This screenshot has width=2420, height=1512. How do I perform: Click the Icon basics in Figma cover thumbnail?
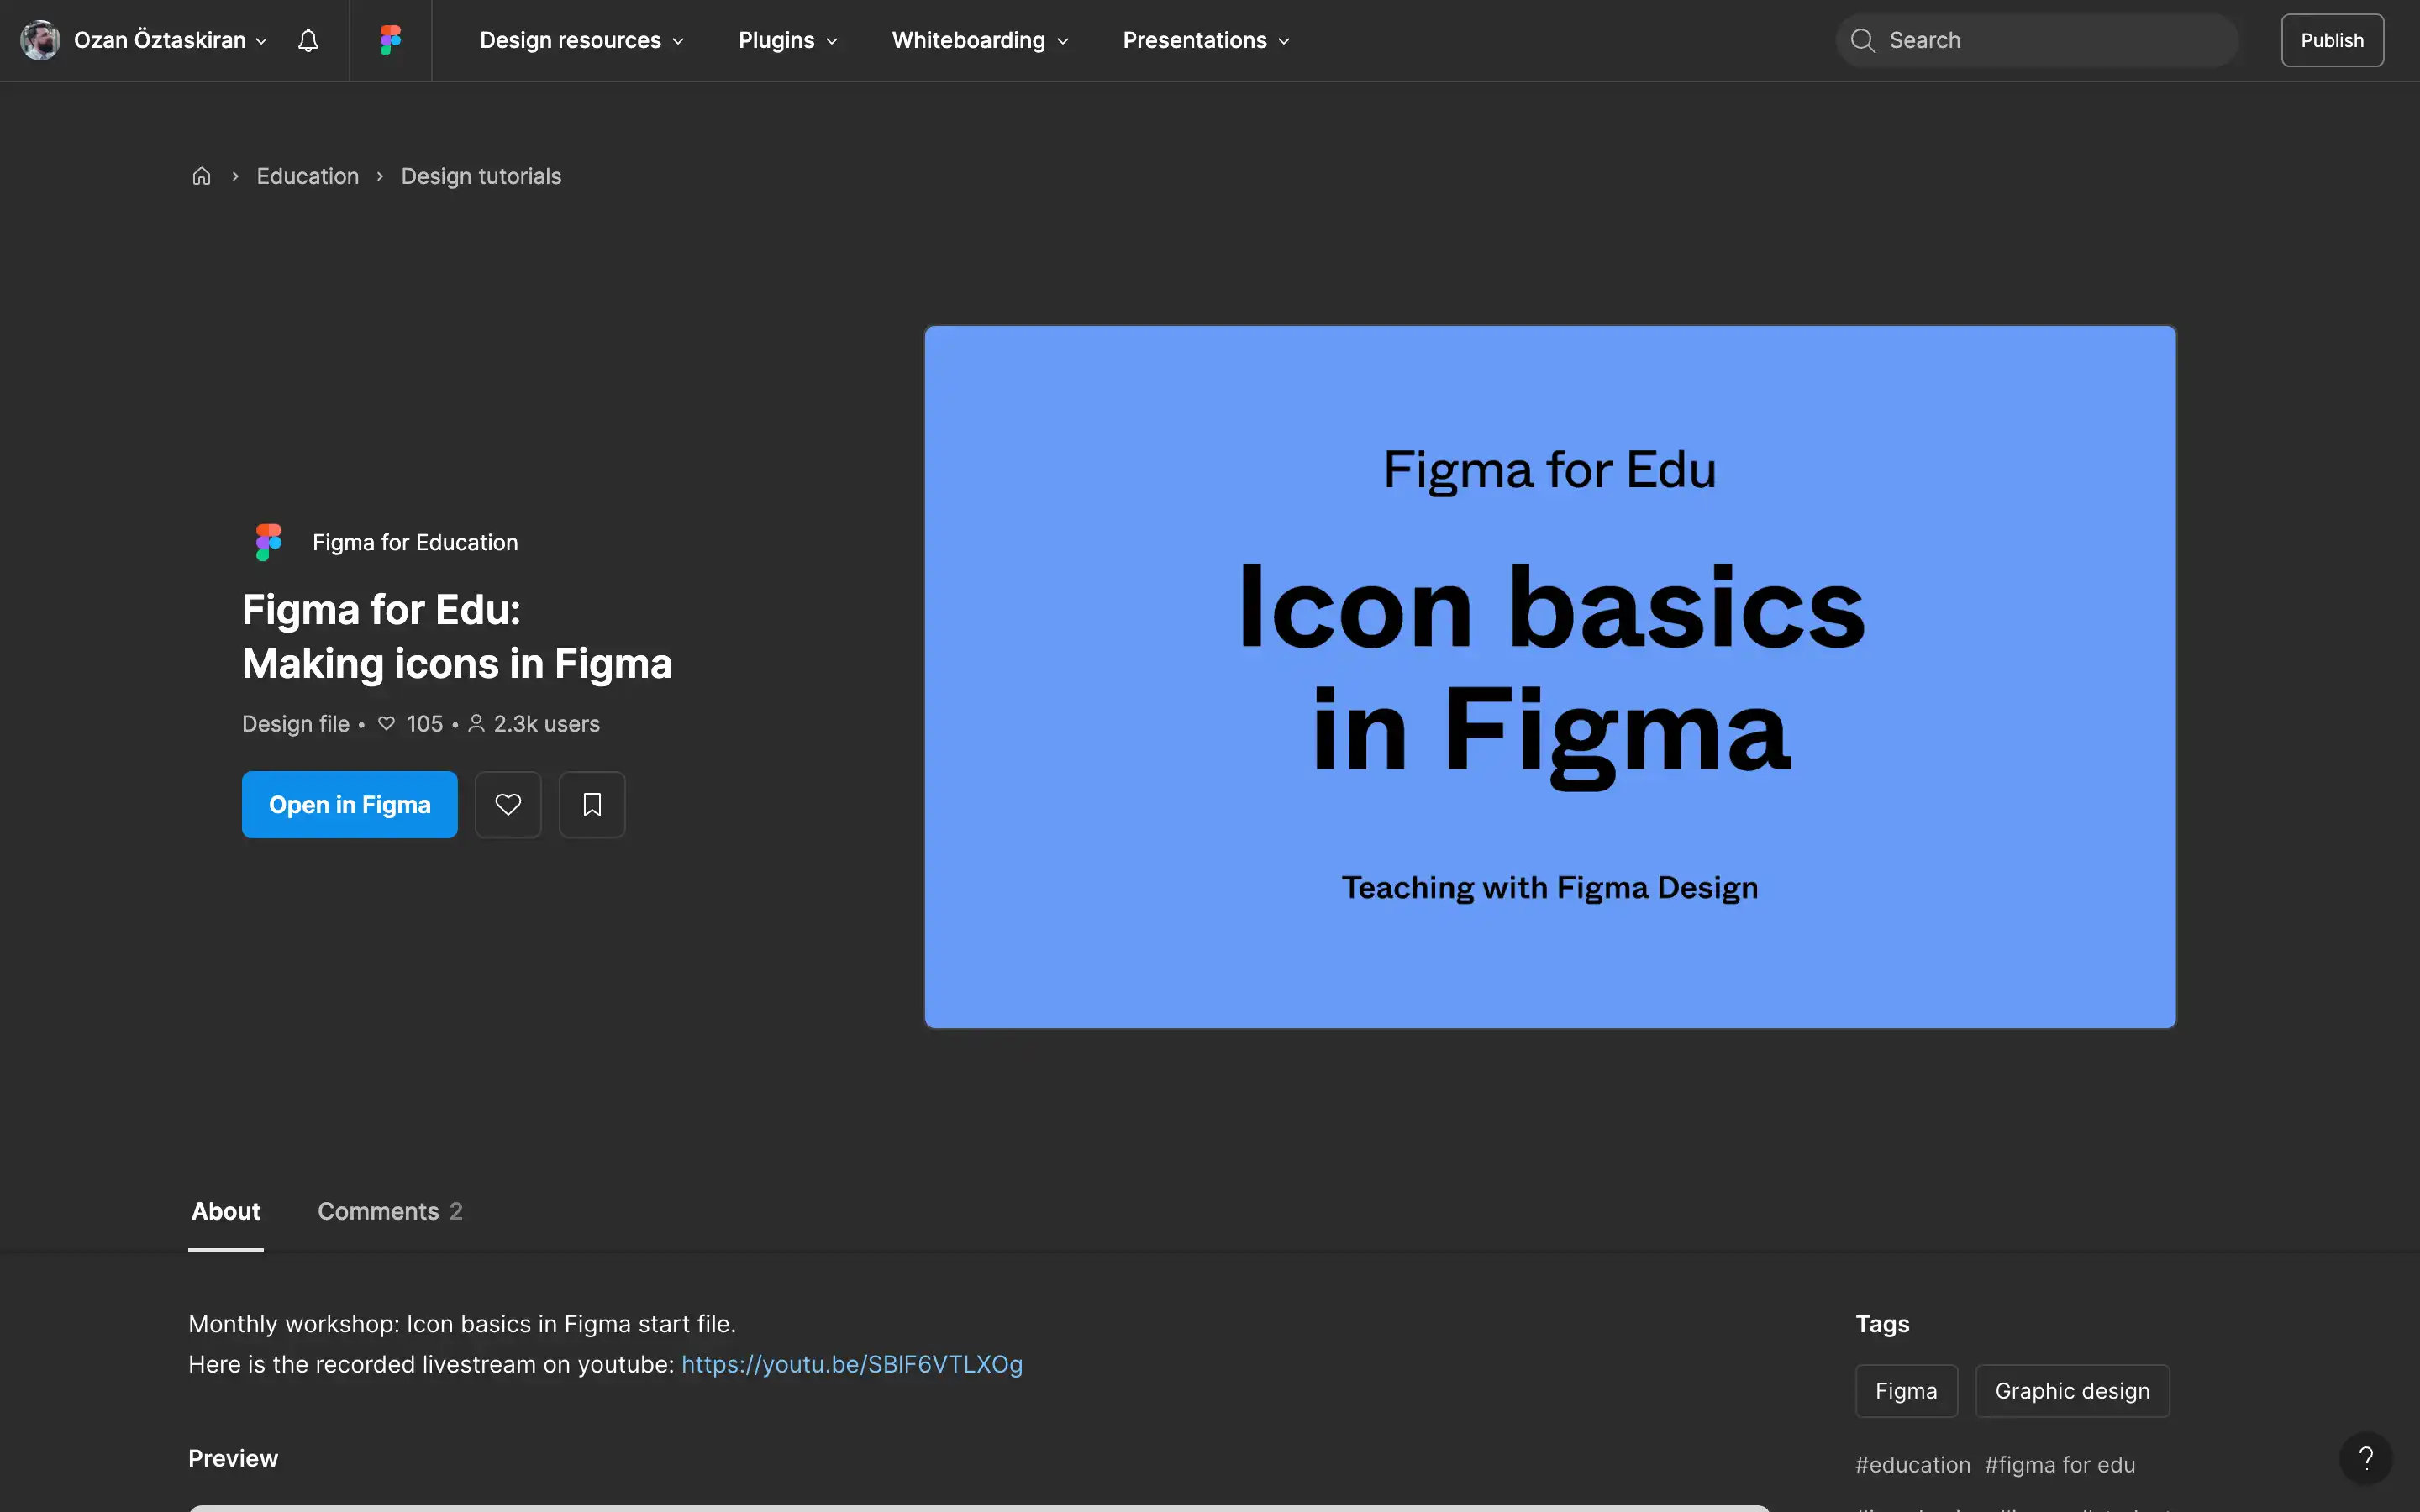click(1550, 677)
